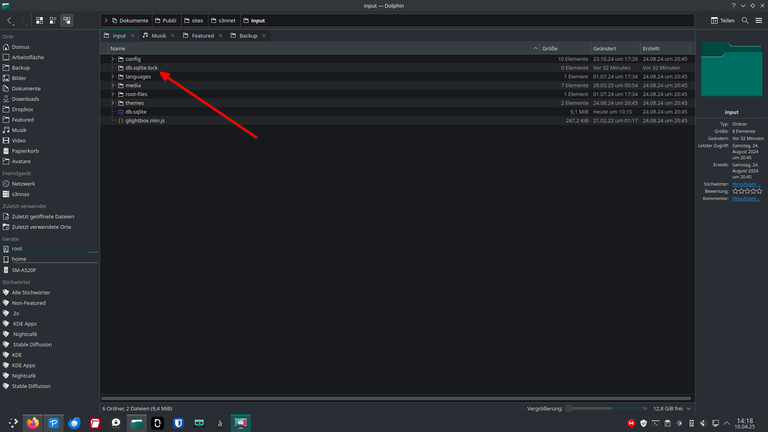The image size is (768, 432).
Task: Close the Backup tab
Action: click(x=264, y=36)
